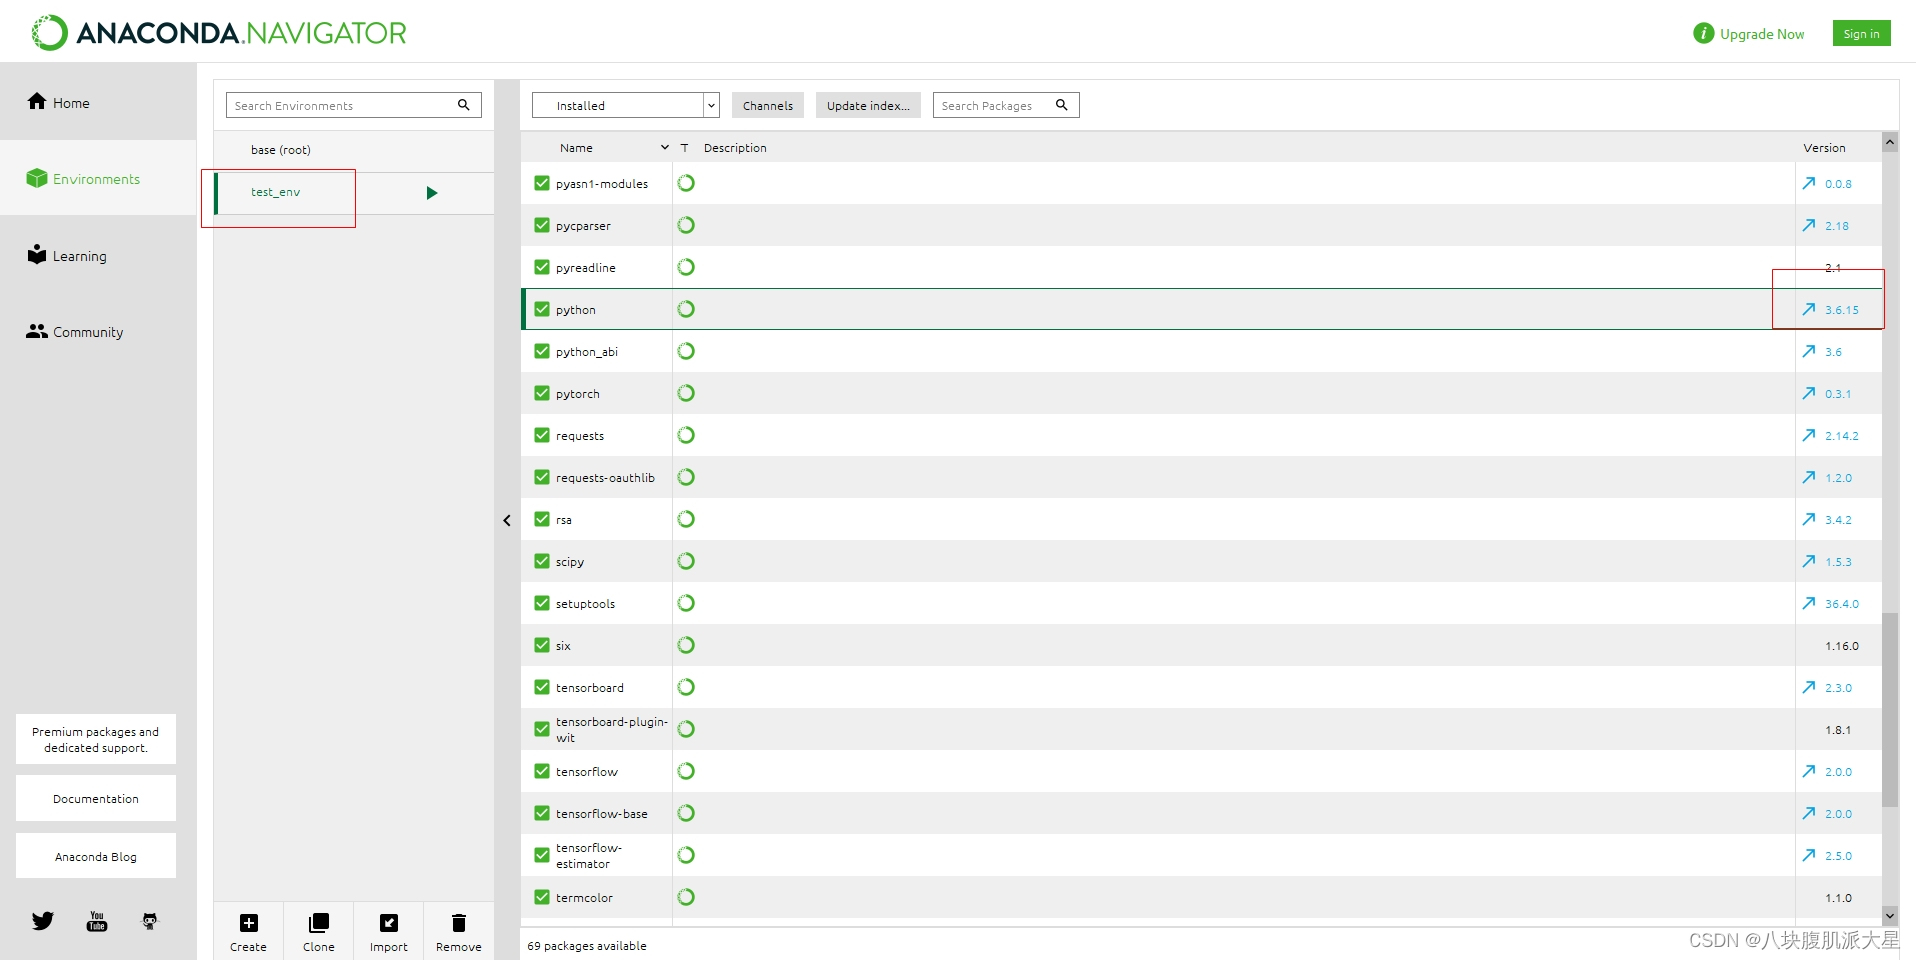The width and height of the screenshot is (1916, 960).
Task: Click the magnifier icon in Search Packages
Action: 1062,105
